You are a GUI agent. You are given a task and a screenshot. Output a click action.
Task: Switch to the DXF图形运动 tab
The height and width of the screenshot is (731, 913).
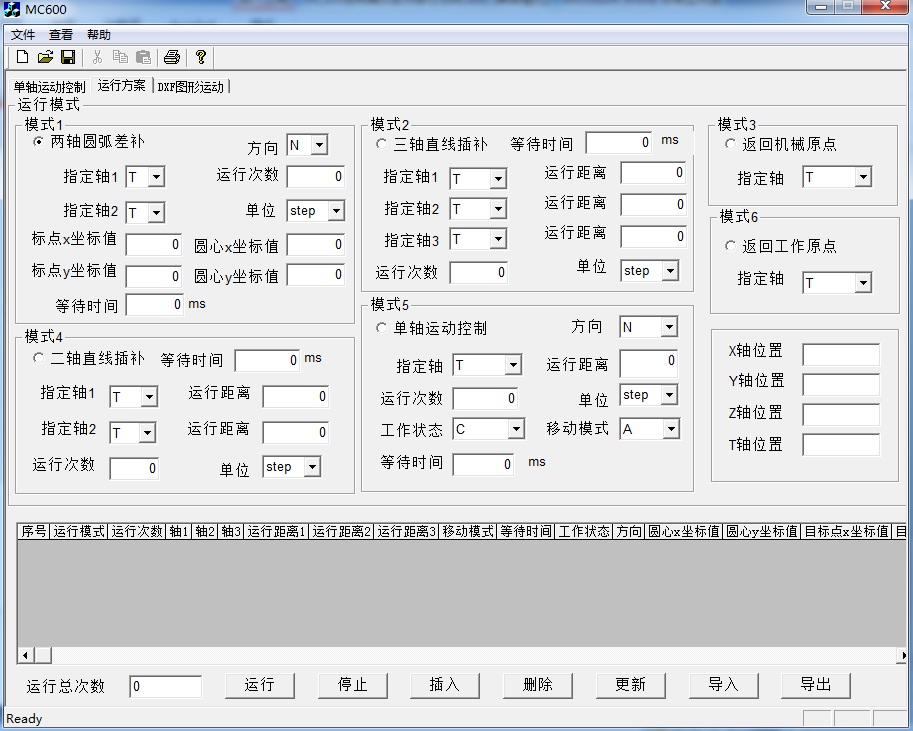point(190,87)
